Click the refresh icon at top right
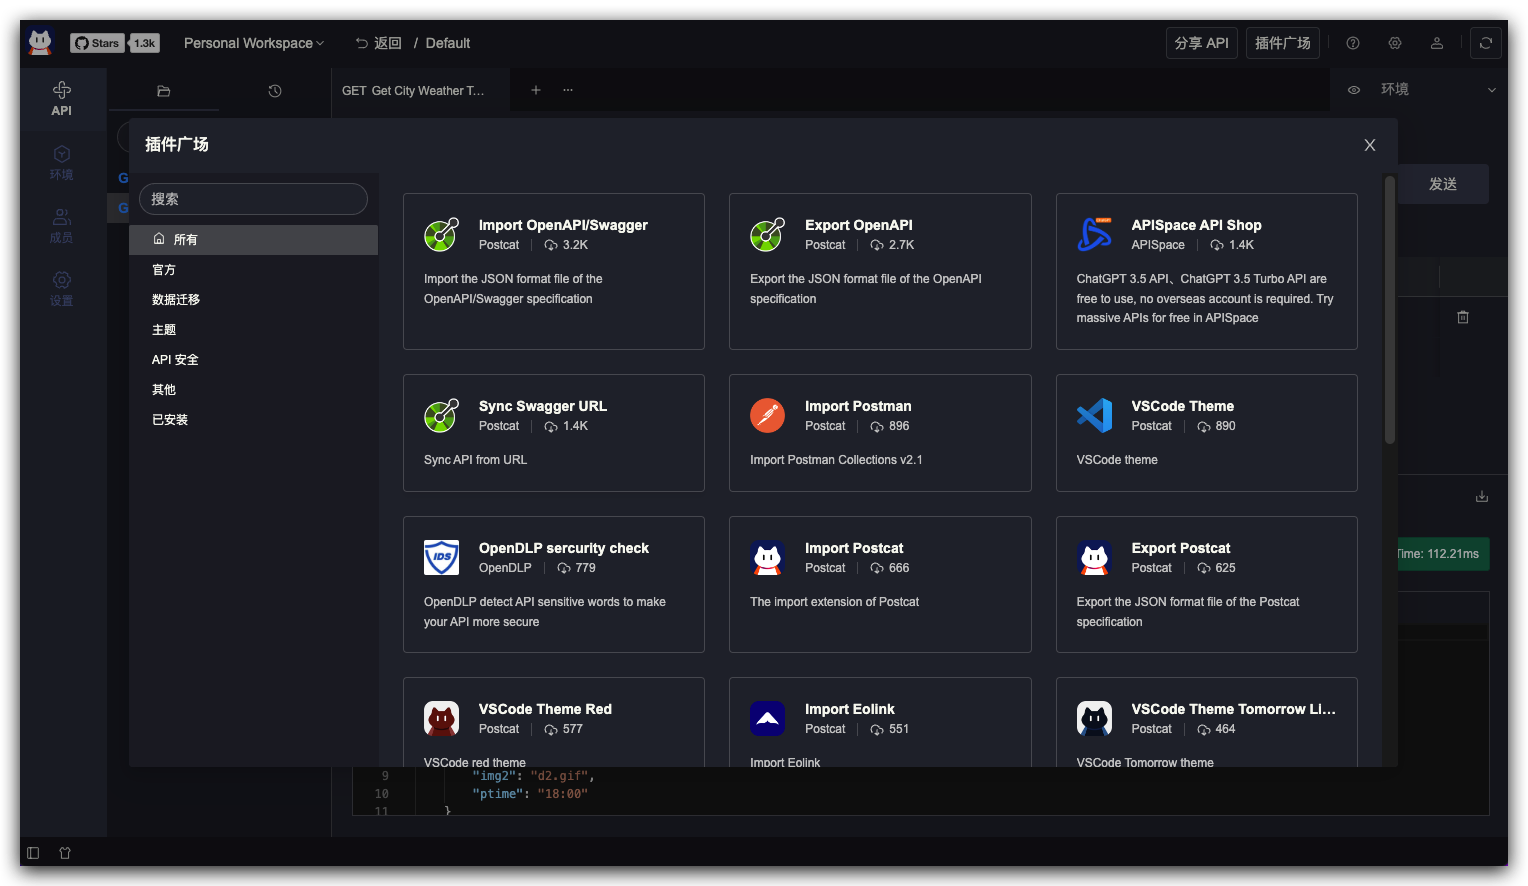Screen dimensions: 1528x886 [x=1486, y=43]
